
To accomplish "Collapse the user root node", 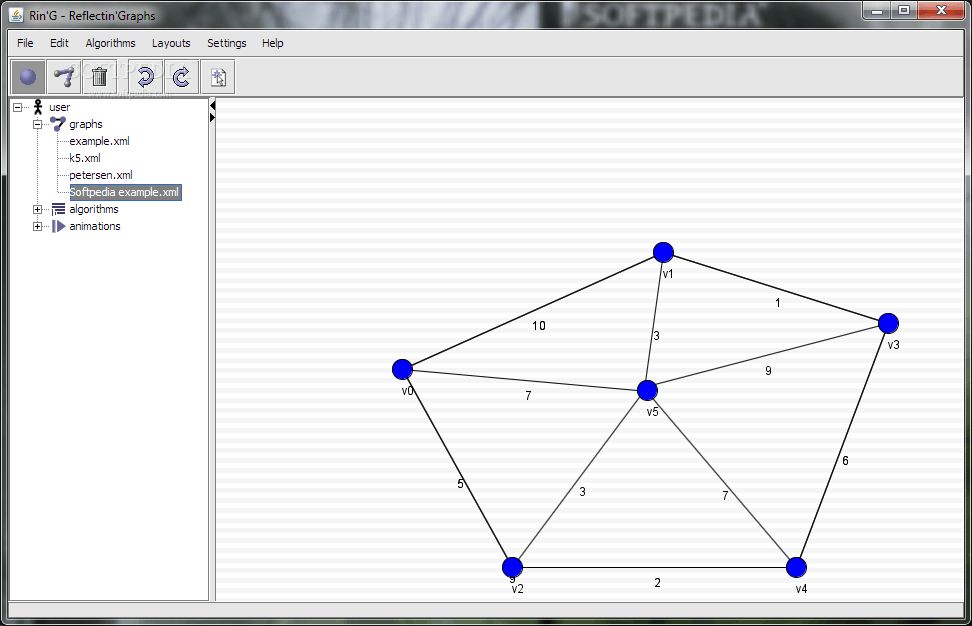I will pyautogui.click(x=18, y=107).
